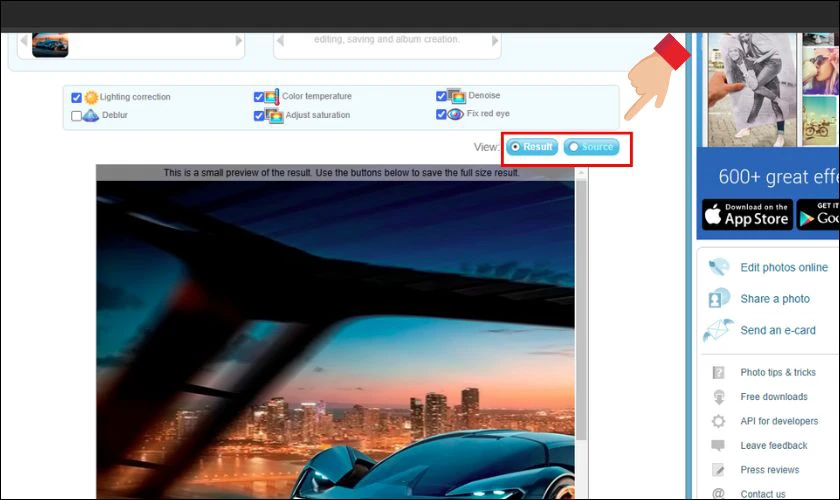
Task: Click the Press reviews pencil icon
Action: (718, 470)
